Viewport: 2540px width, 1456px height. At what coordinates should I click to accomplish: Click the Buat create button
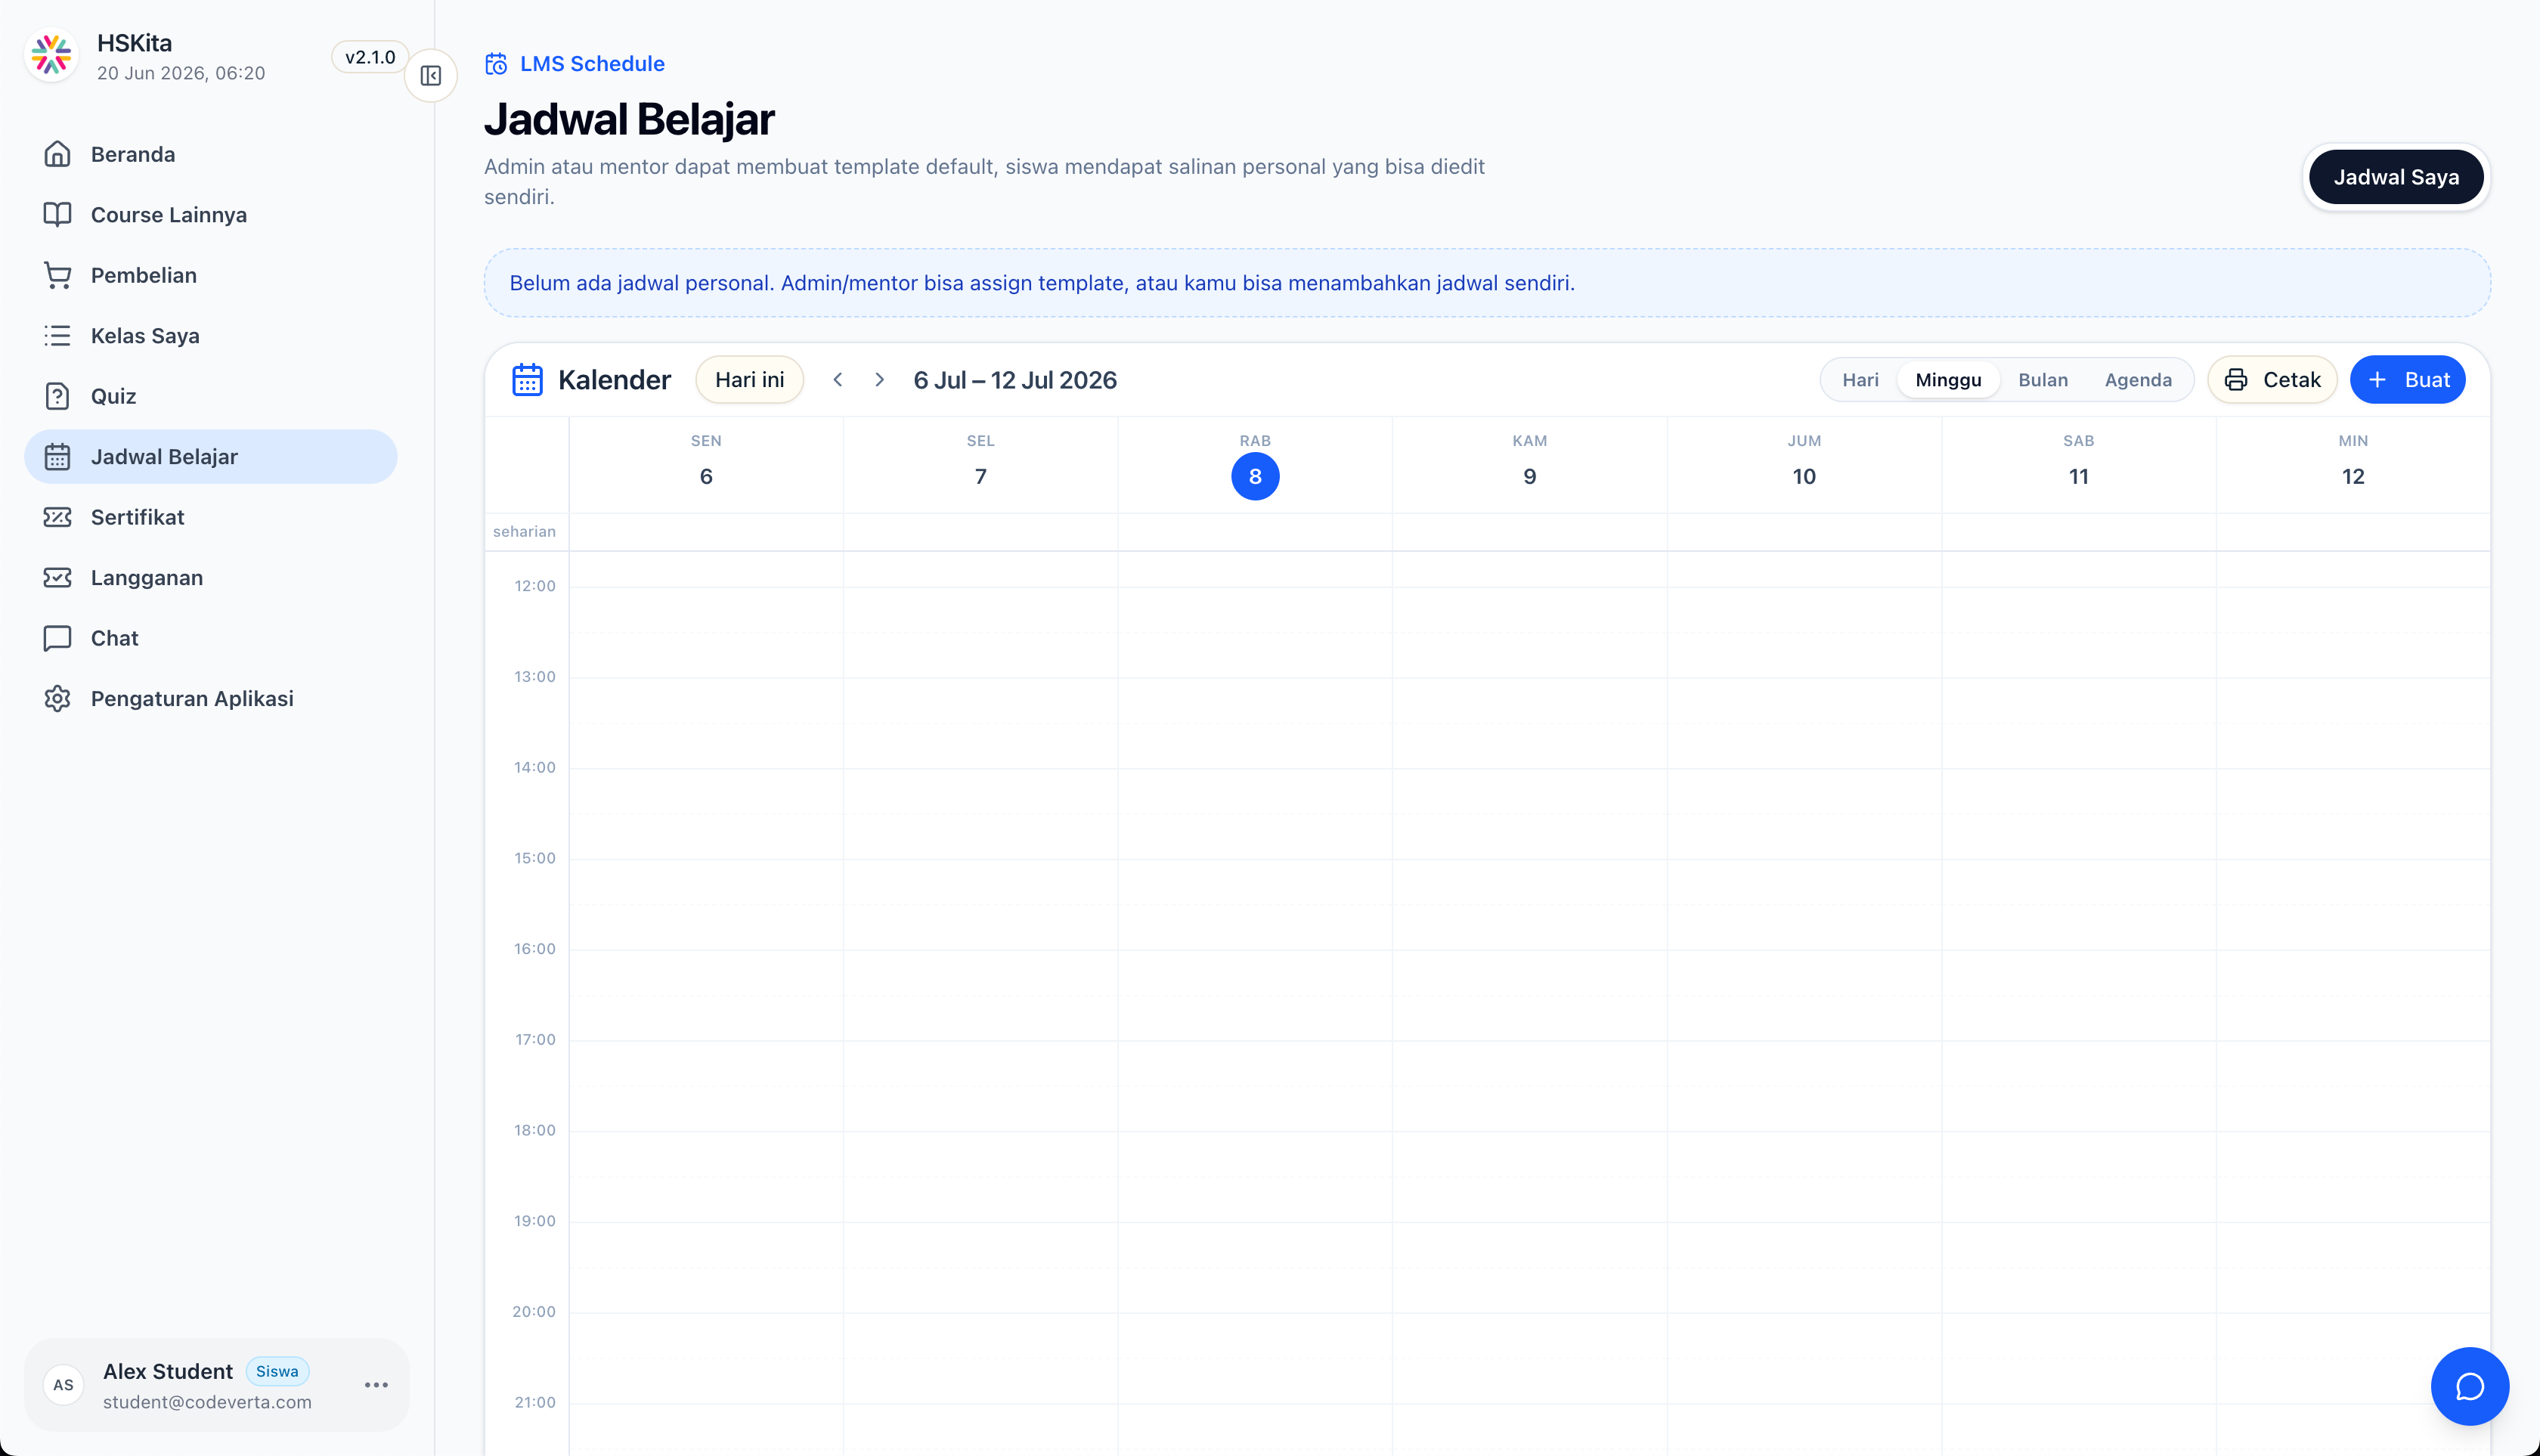coord(2407,380)
